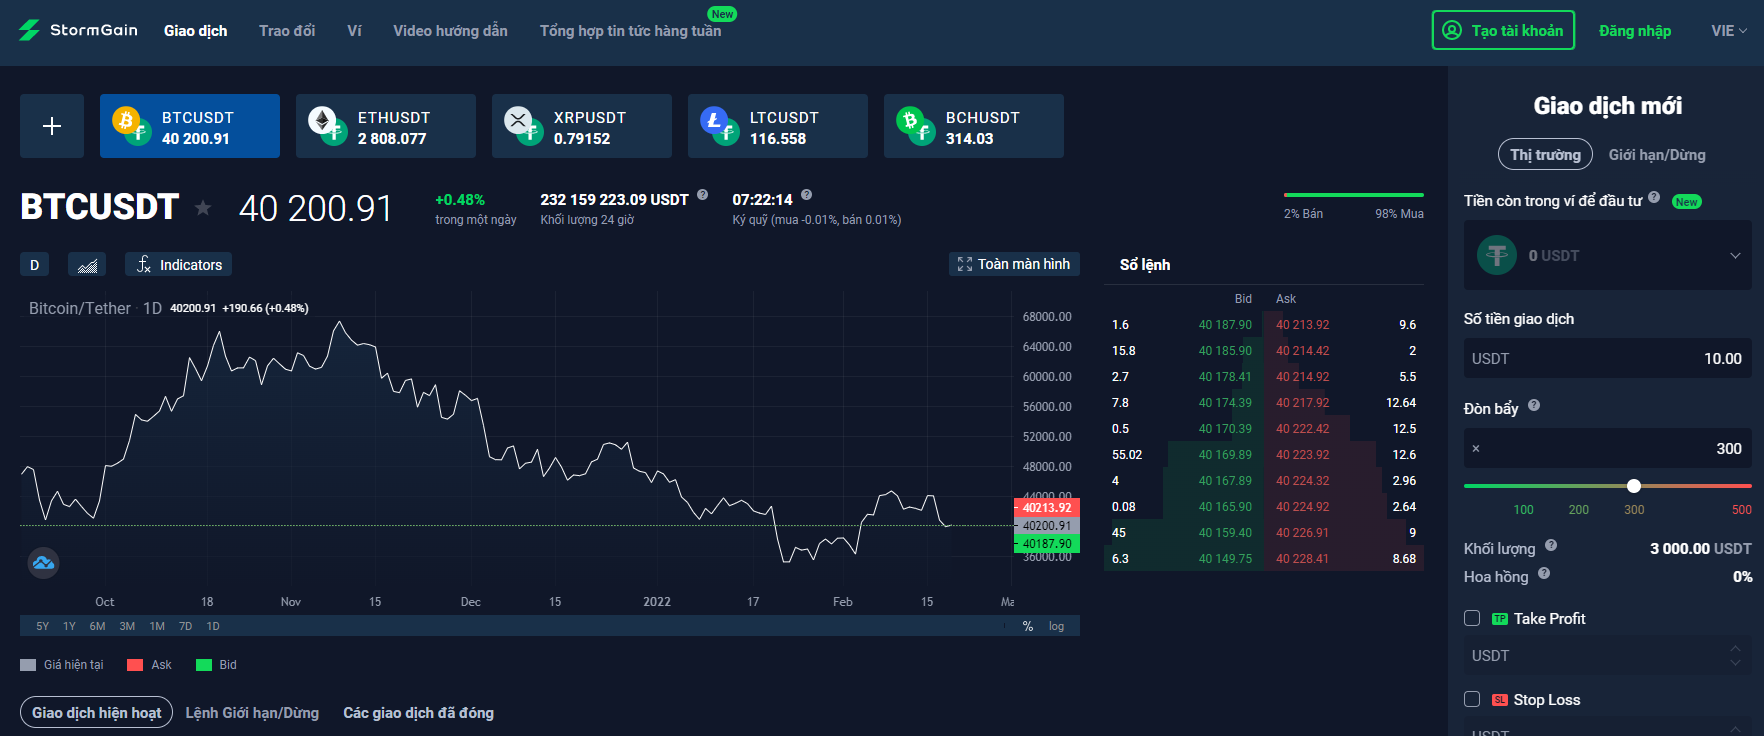This screenshot has width=1764, height=736.
Task: Click the leverage slider handle
Action: coord(1634,486)
